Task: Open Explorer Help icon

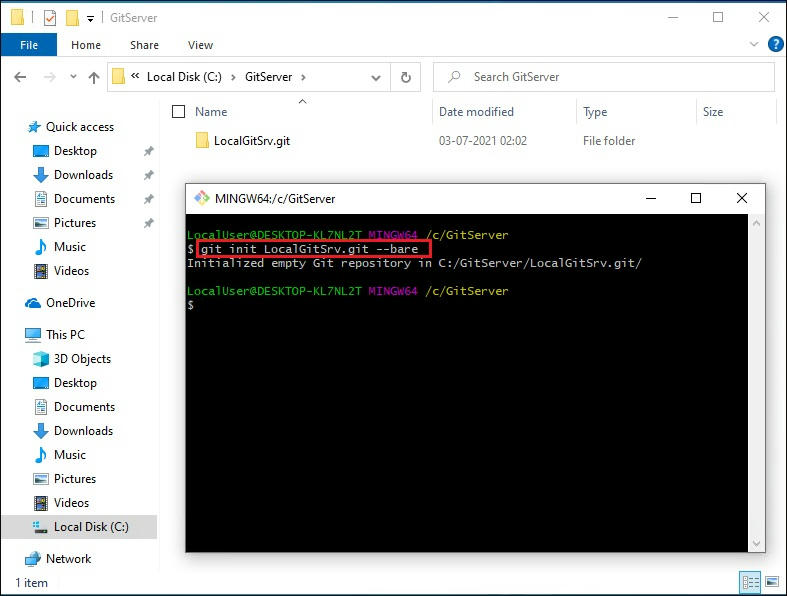Action: (775, 44)
